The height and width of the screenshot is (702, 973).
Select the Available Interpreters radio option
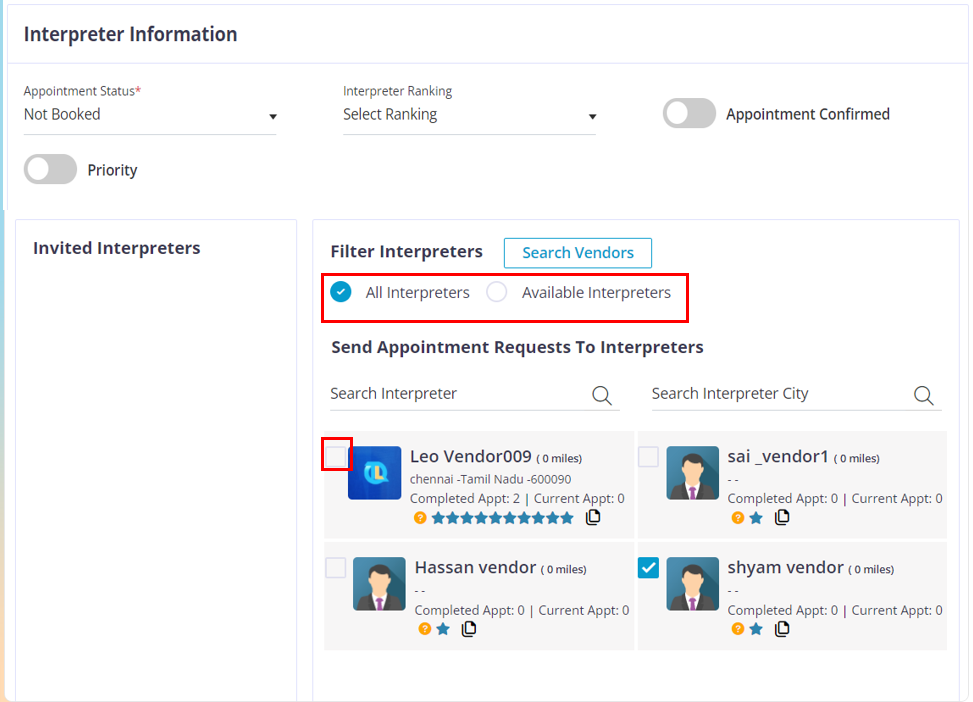coord(497,293)
